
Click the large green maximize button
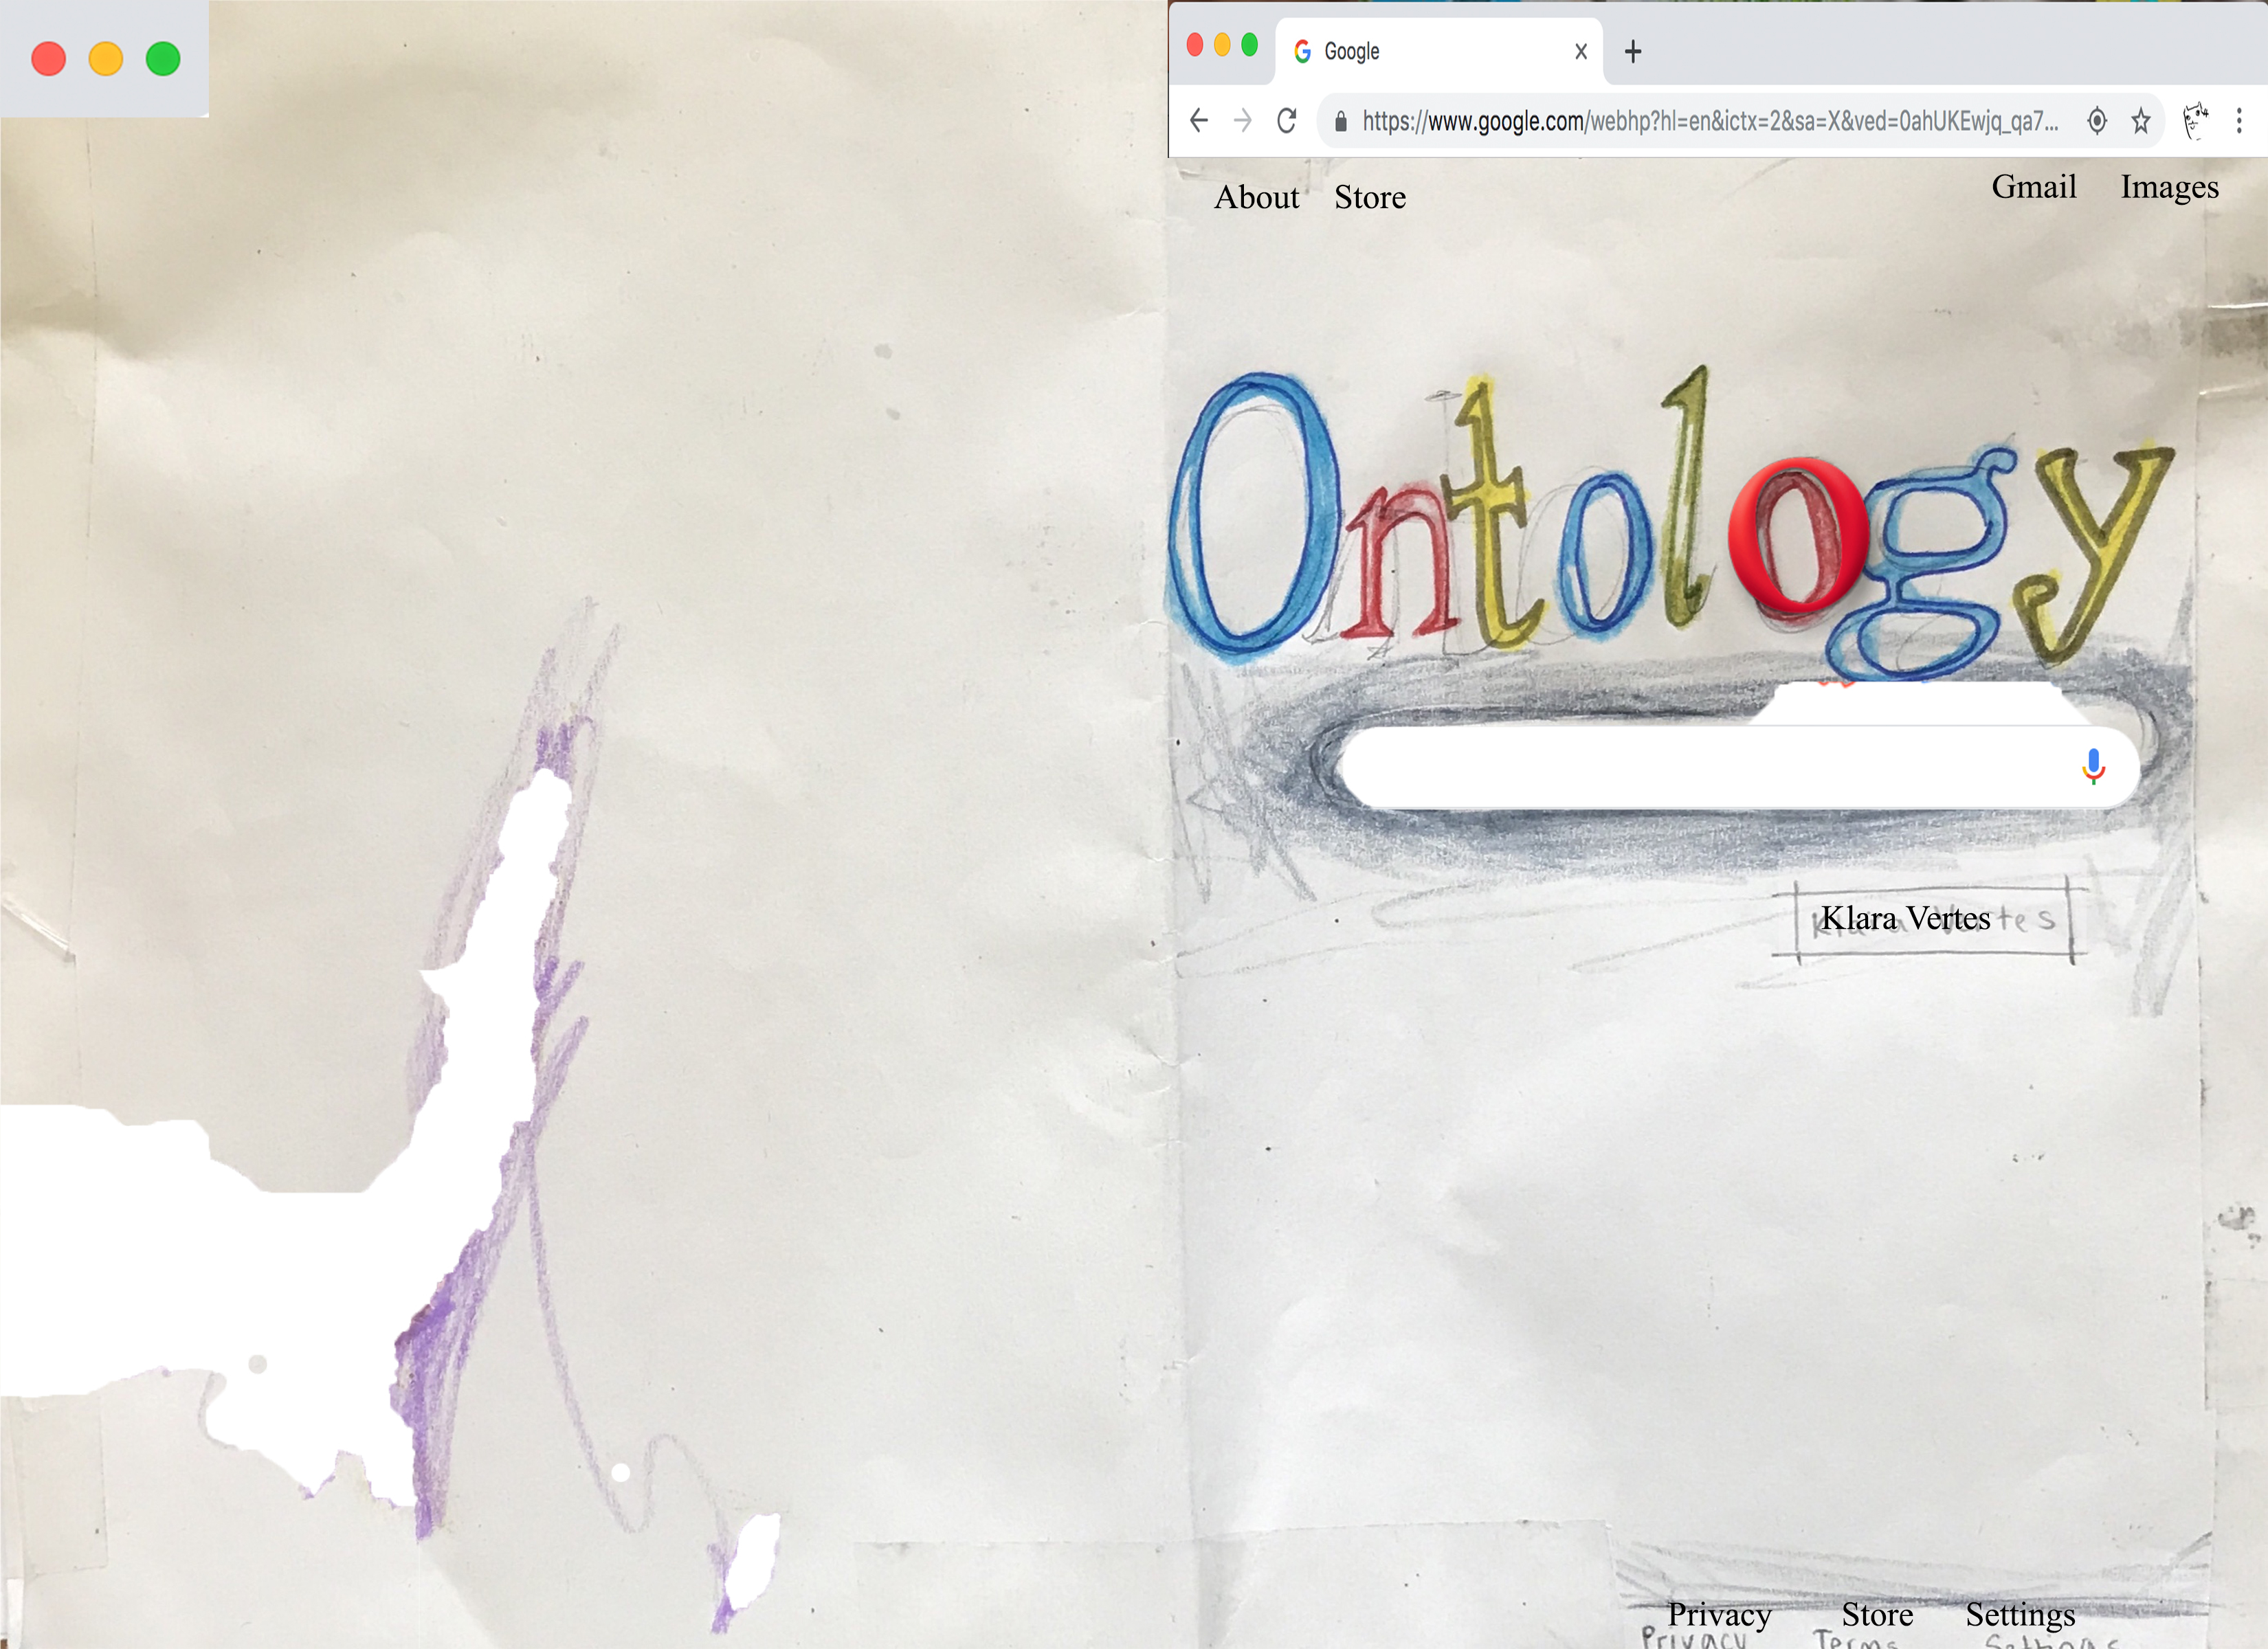click(x=163, y=59)
